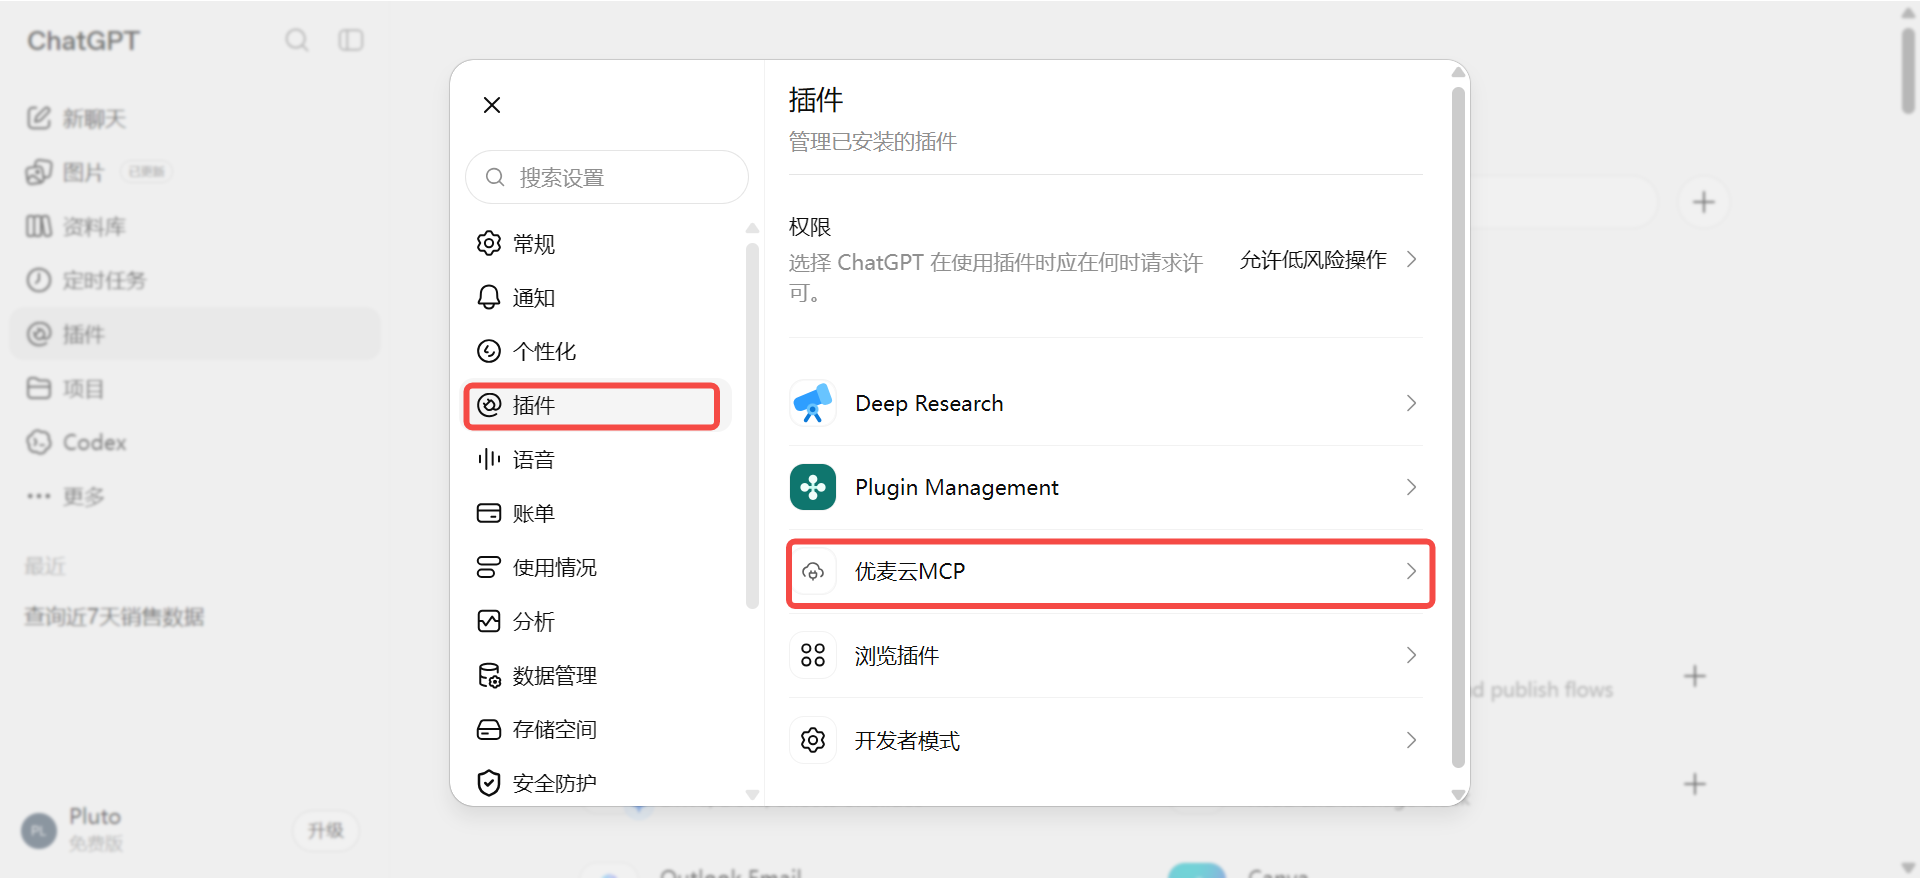1920x878 pixels.
Task: Open the 开发者模式 entry
Action: 1105,740
